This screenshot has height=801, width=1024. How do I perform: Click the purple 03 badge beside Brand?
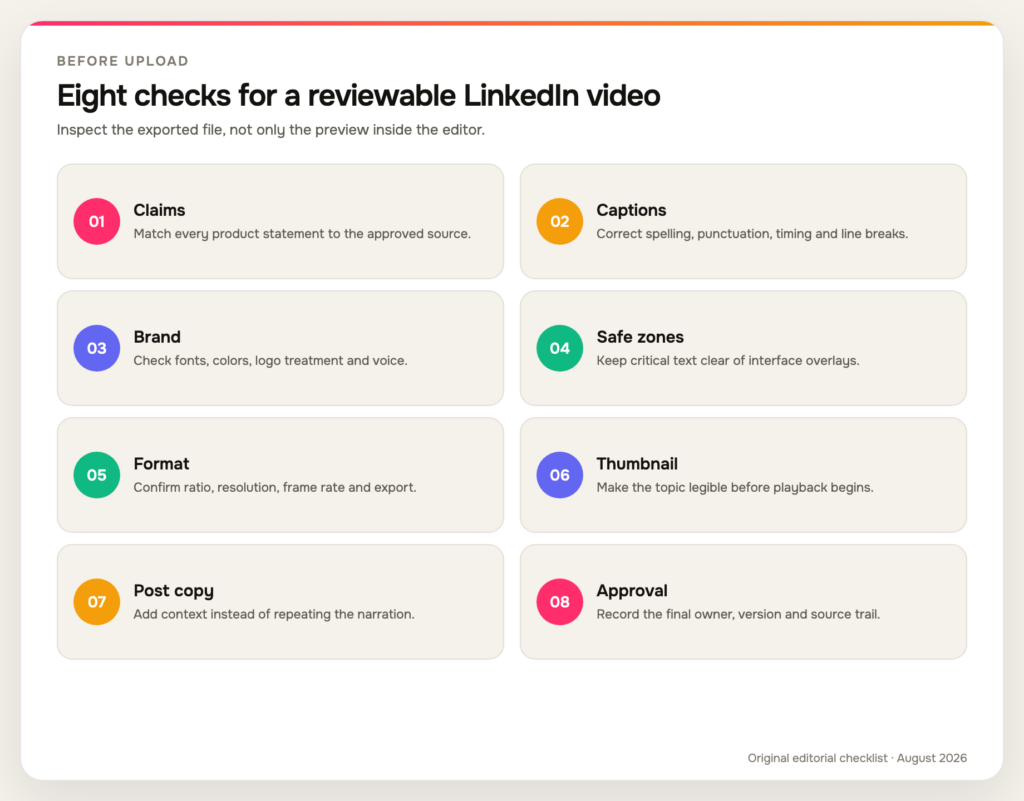97,348
